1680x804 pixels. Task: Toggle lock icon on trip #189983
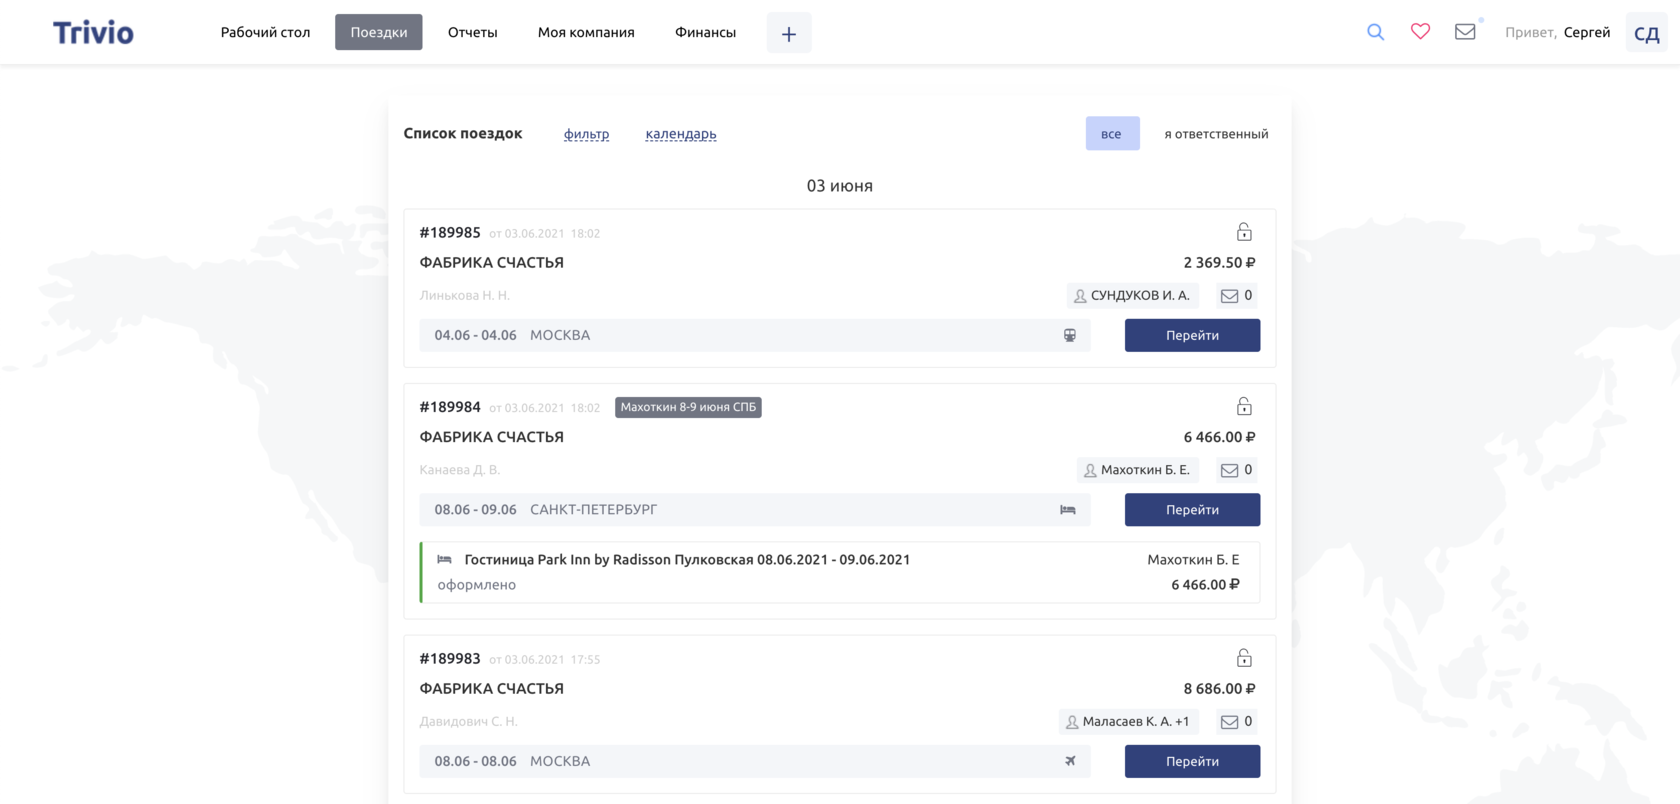[1244, 658]
